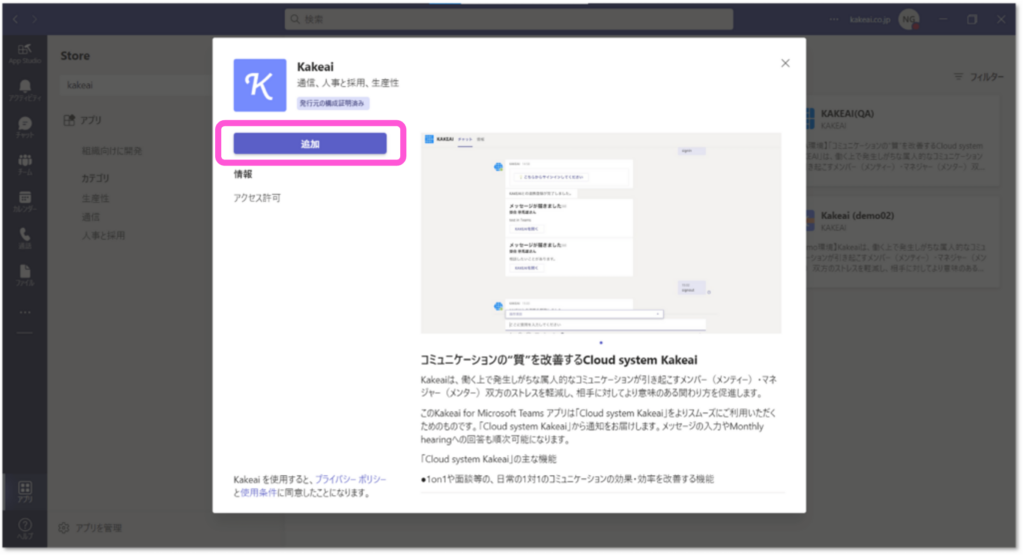Click the 追加 (Add) button
The height and width of the screenshot is (555, 1024).
coord(310,144)
